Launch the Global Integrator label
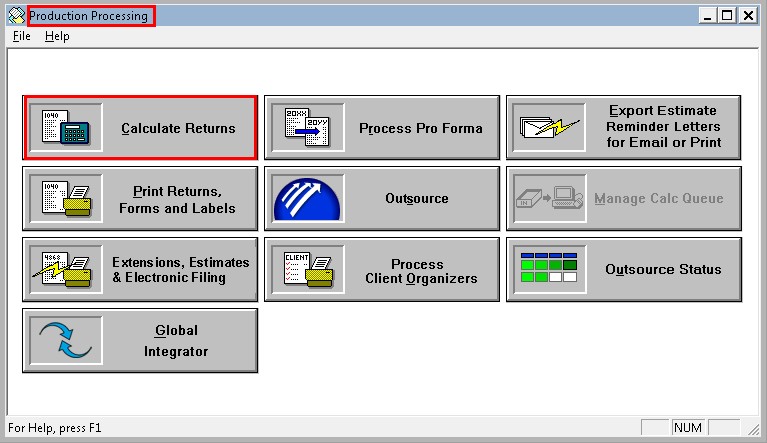This screenshot has height=443, width=767. [176, 341]
